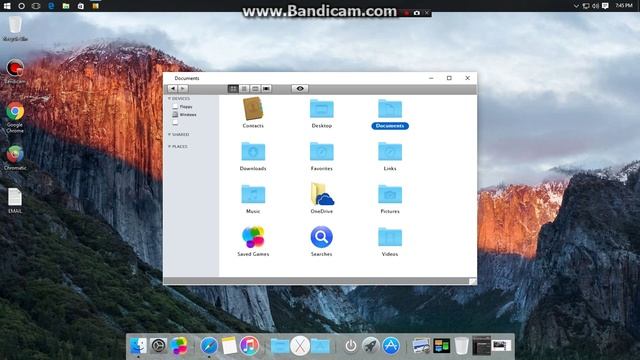This screenshot has width=640, height=360.
Task: Toggle the Quick Look eye button
Action: 300,89
